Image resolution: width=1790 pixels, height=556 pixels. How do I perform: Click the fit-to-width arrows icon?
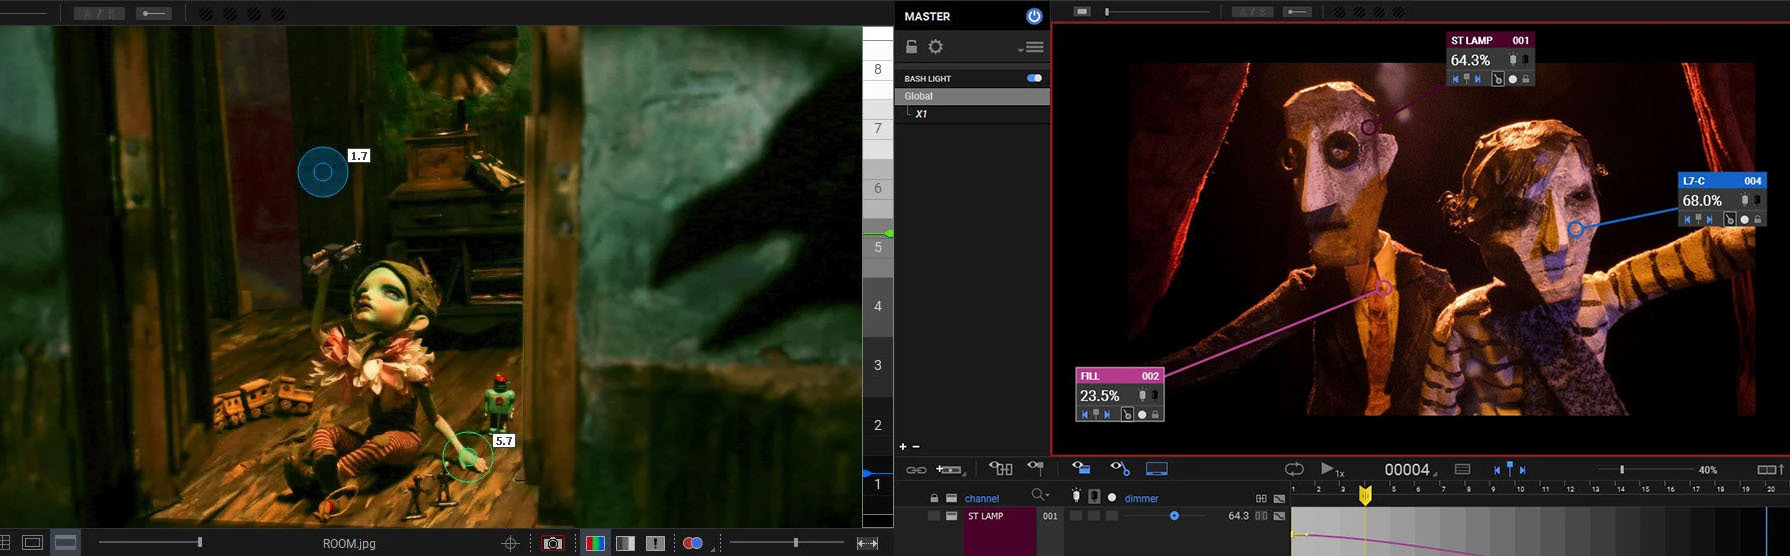click(x=868, y=543)
